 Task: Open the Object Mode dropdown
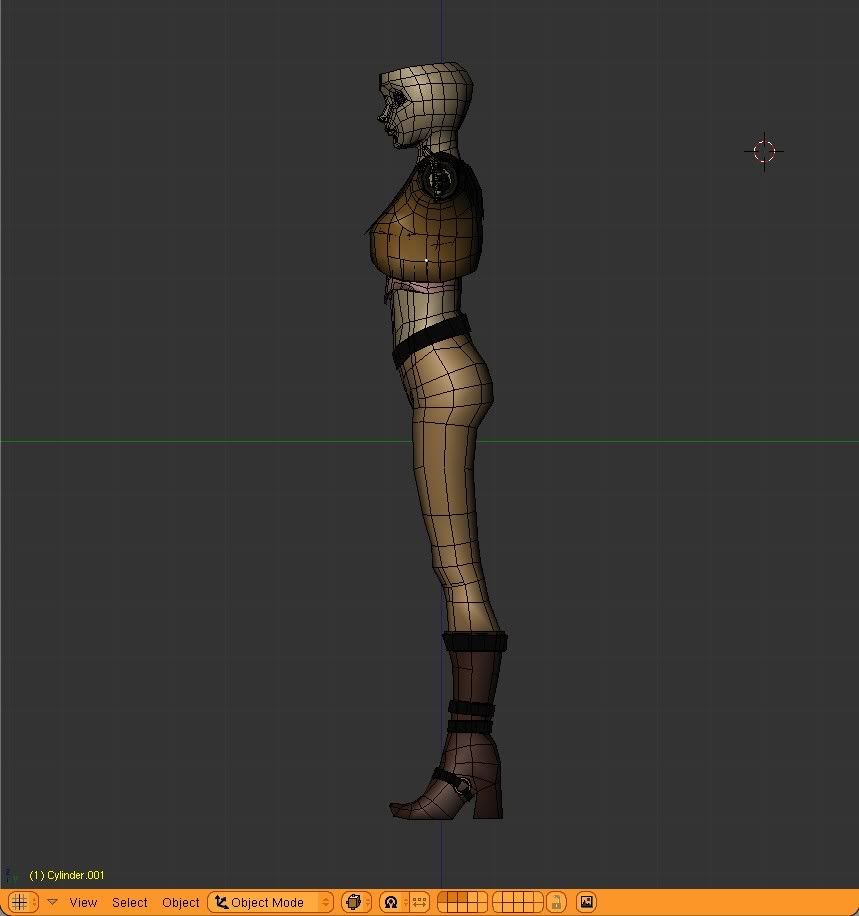click(x=271, y=902)
